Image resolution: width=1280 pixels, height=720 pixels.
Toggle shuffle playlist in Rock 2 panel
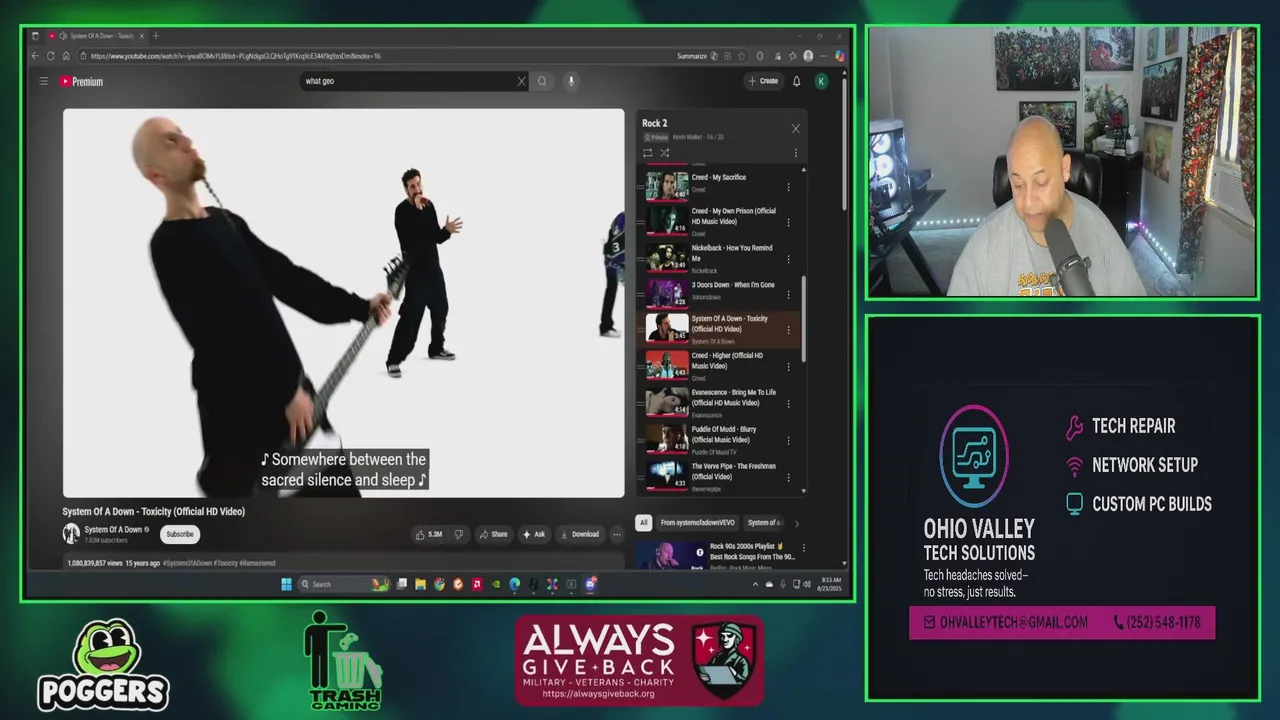tap(664, 153)
